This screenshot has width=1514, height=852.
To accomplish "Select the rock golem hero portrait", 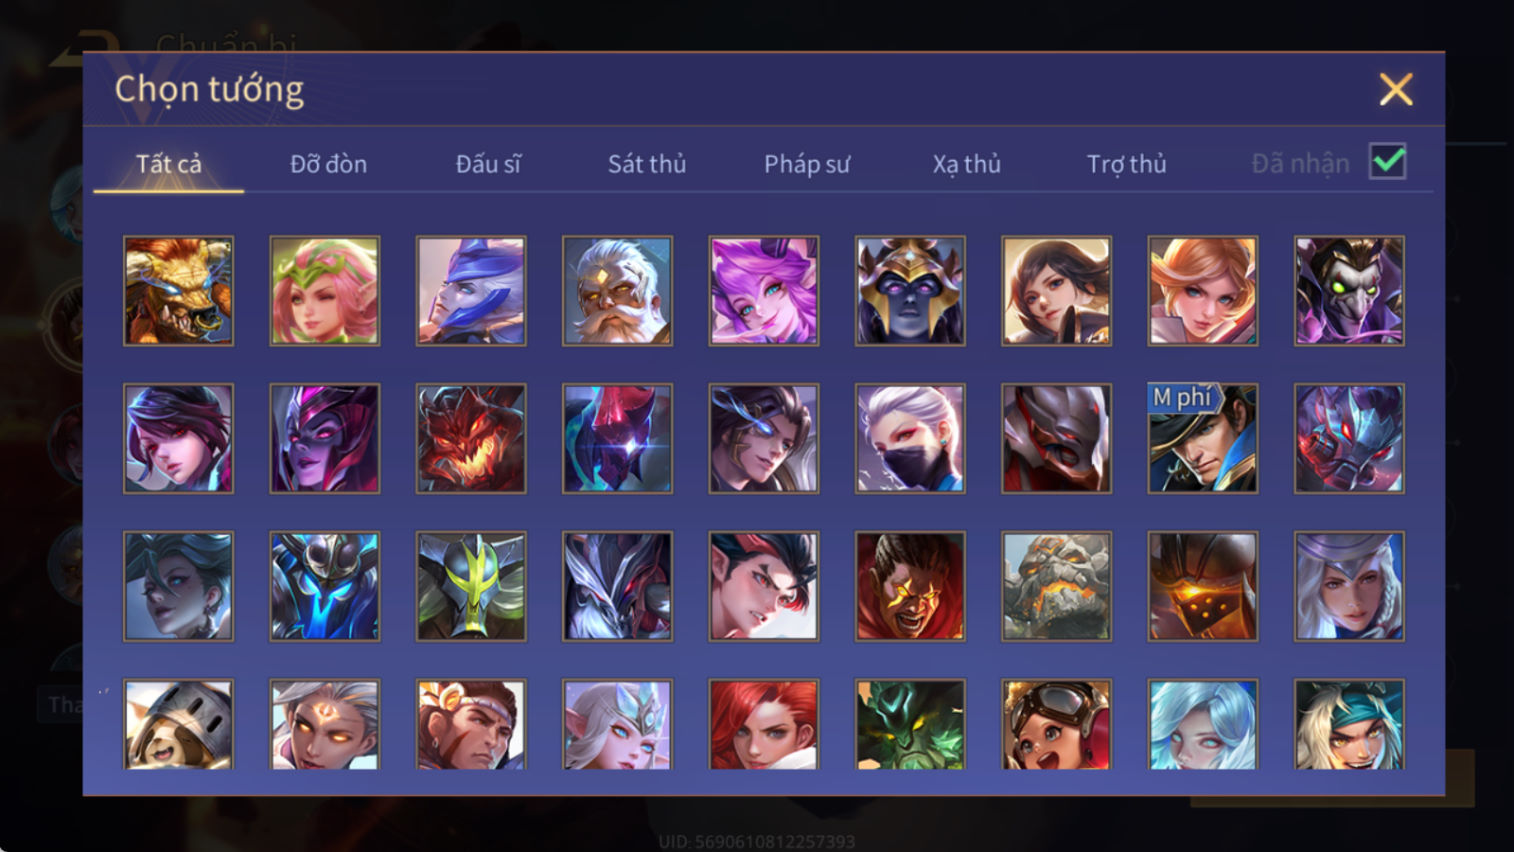I will [x=1056, y=586].
